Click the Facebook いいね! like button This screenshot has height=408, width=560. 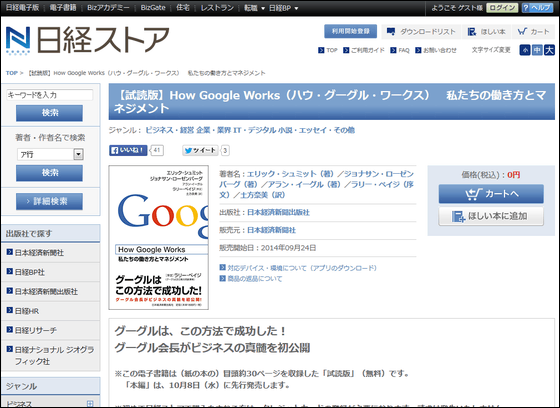pos(128,150)
